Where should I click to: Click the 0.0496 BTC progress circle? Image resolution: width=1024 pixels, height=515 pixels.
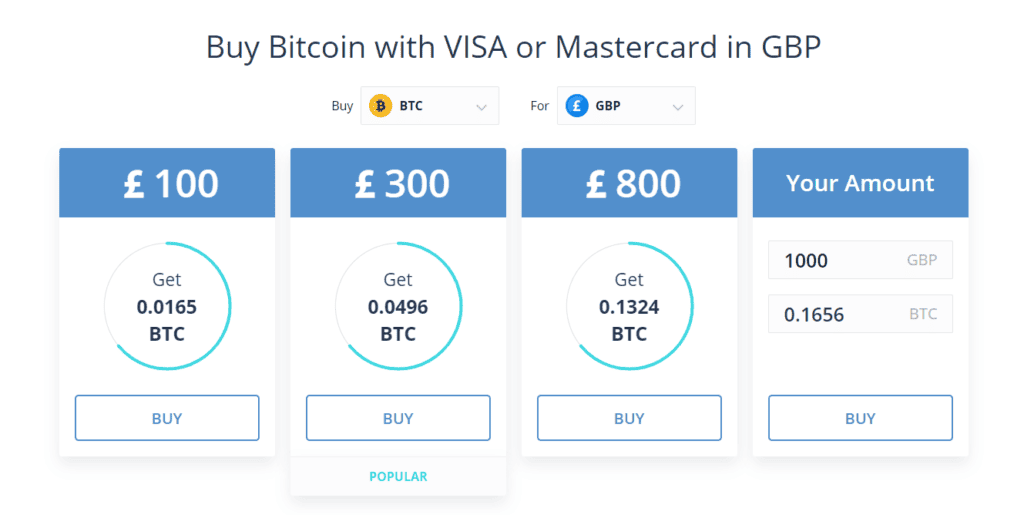(x=398, y=306)
